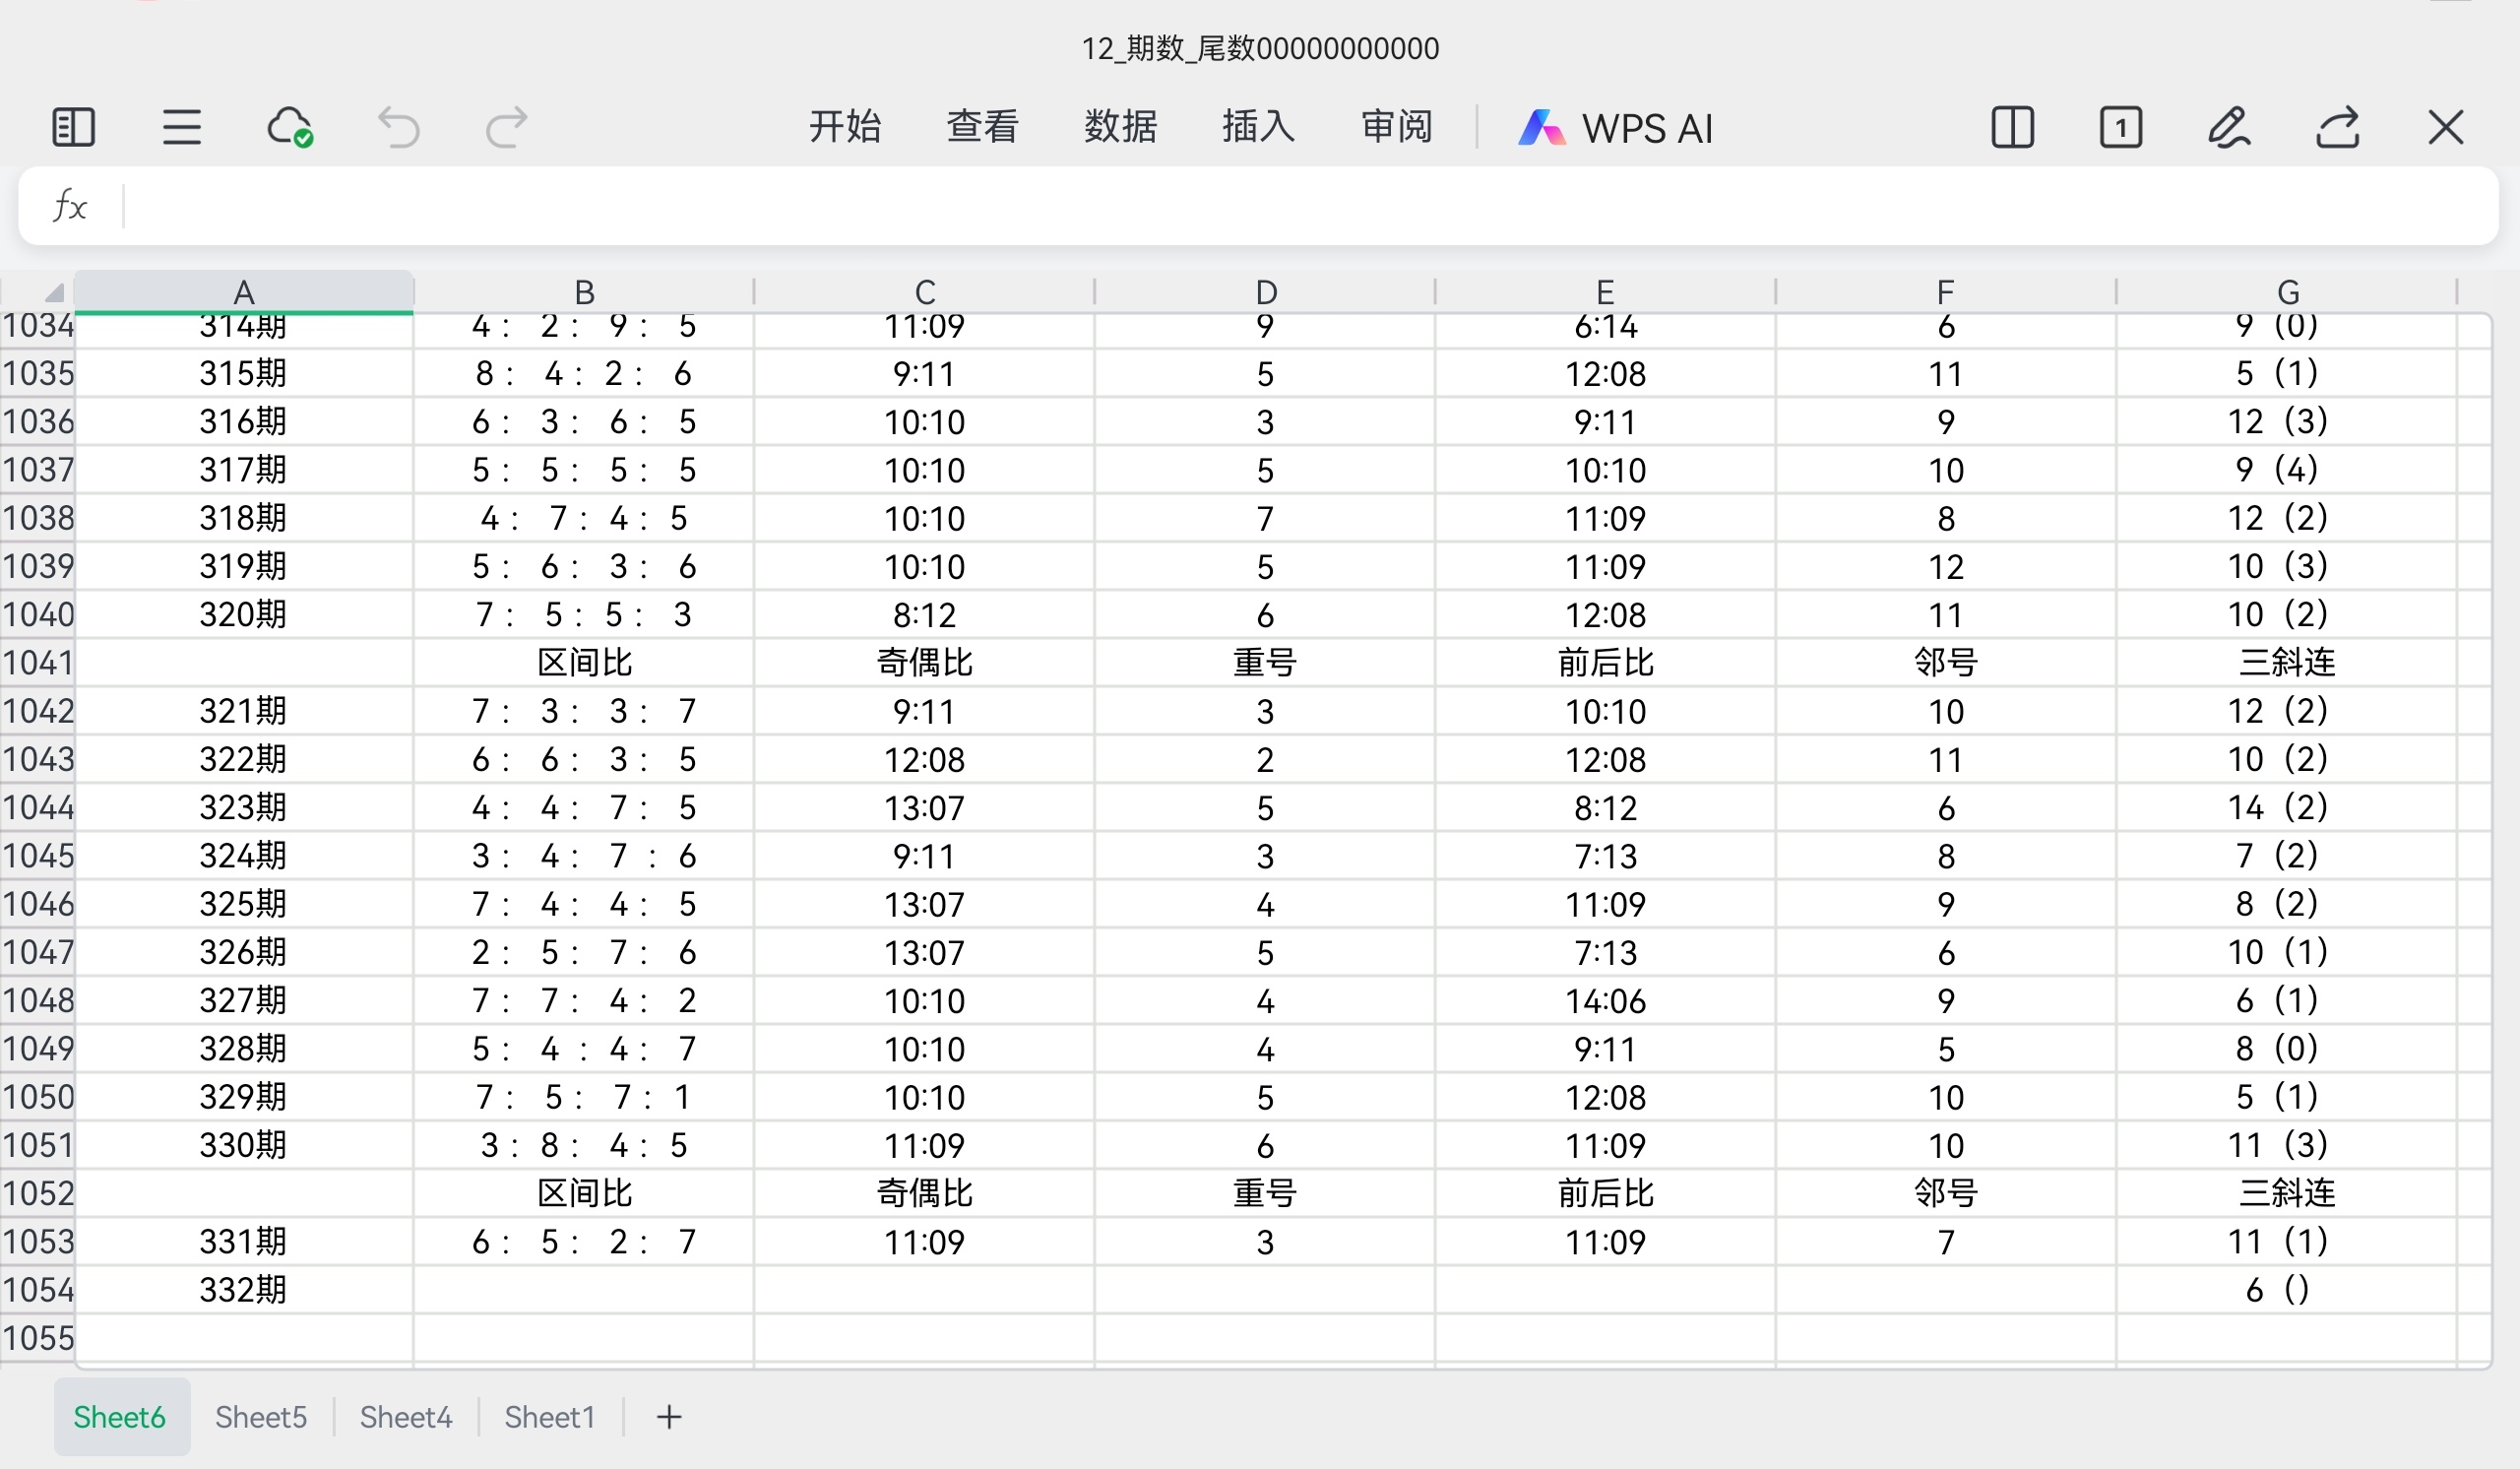Click into the fx formula bar
Screen dimensions: 2520x1469
pyautogui.click(x=1300, y=206)
